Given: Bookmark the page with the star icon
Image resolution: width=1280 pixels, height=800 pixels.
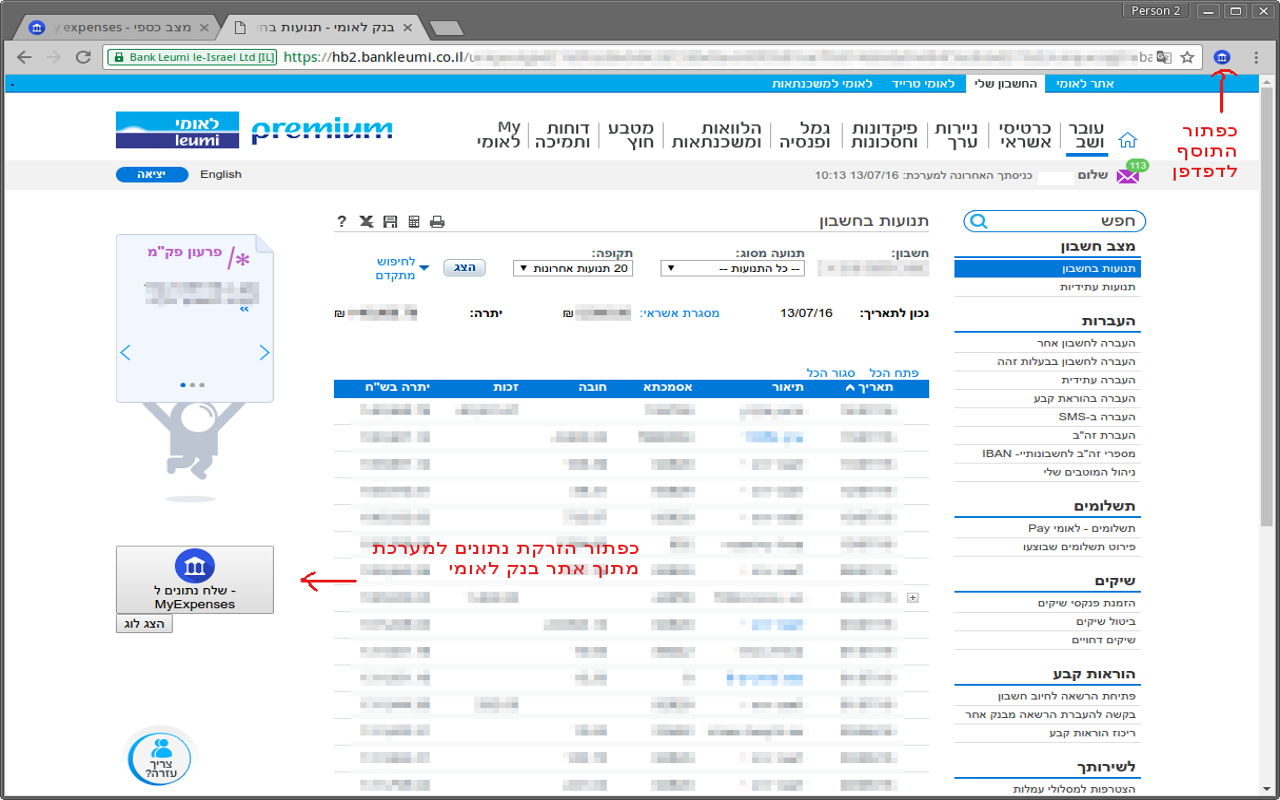Looking at the screenshot, I should click(x=1188, y=57).
